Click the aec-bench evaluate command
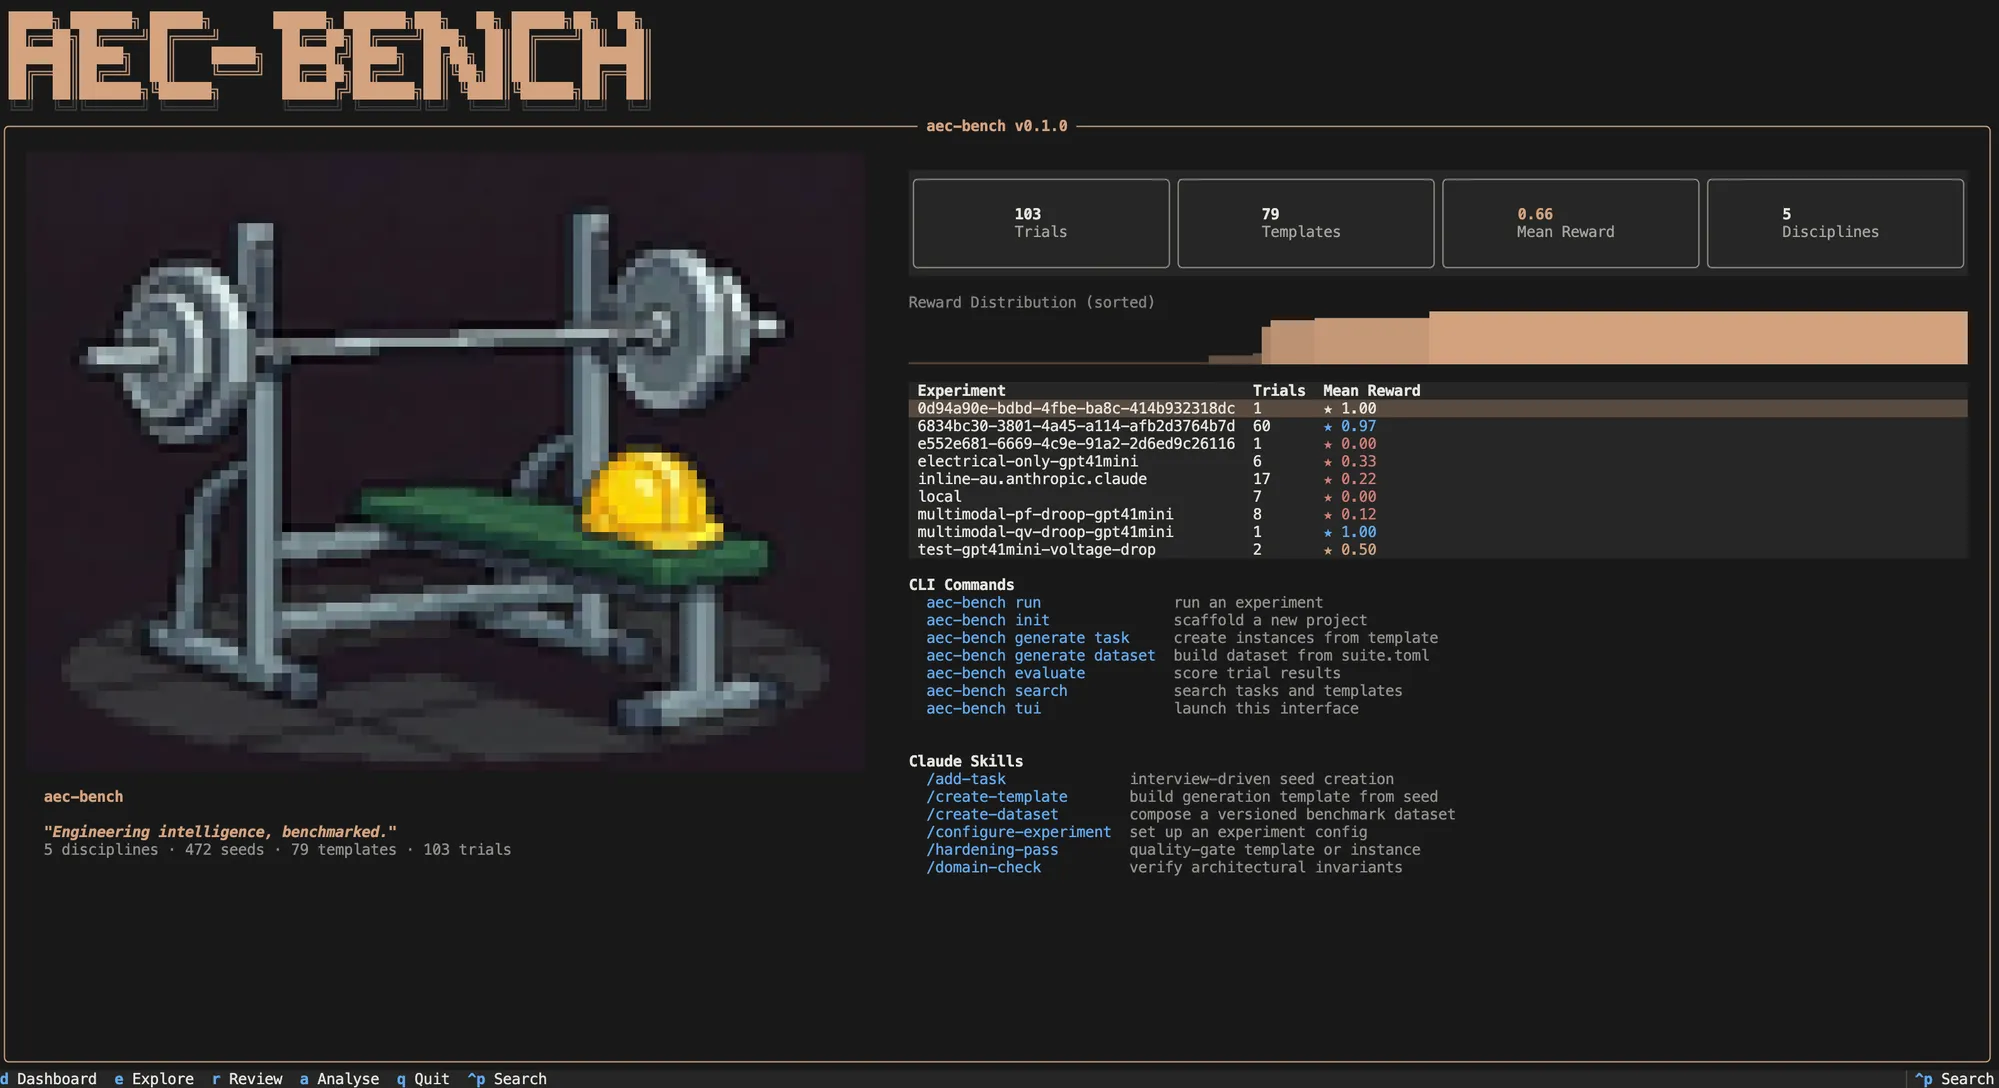 point(1005,673)
